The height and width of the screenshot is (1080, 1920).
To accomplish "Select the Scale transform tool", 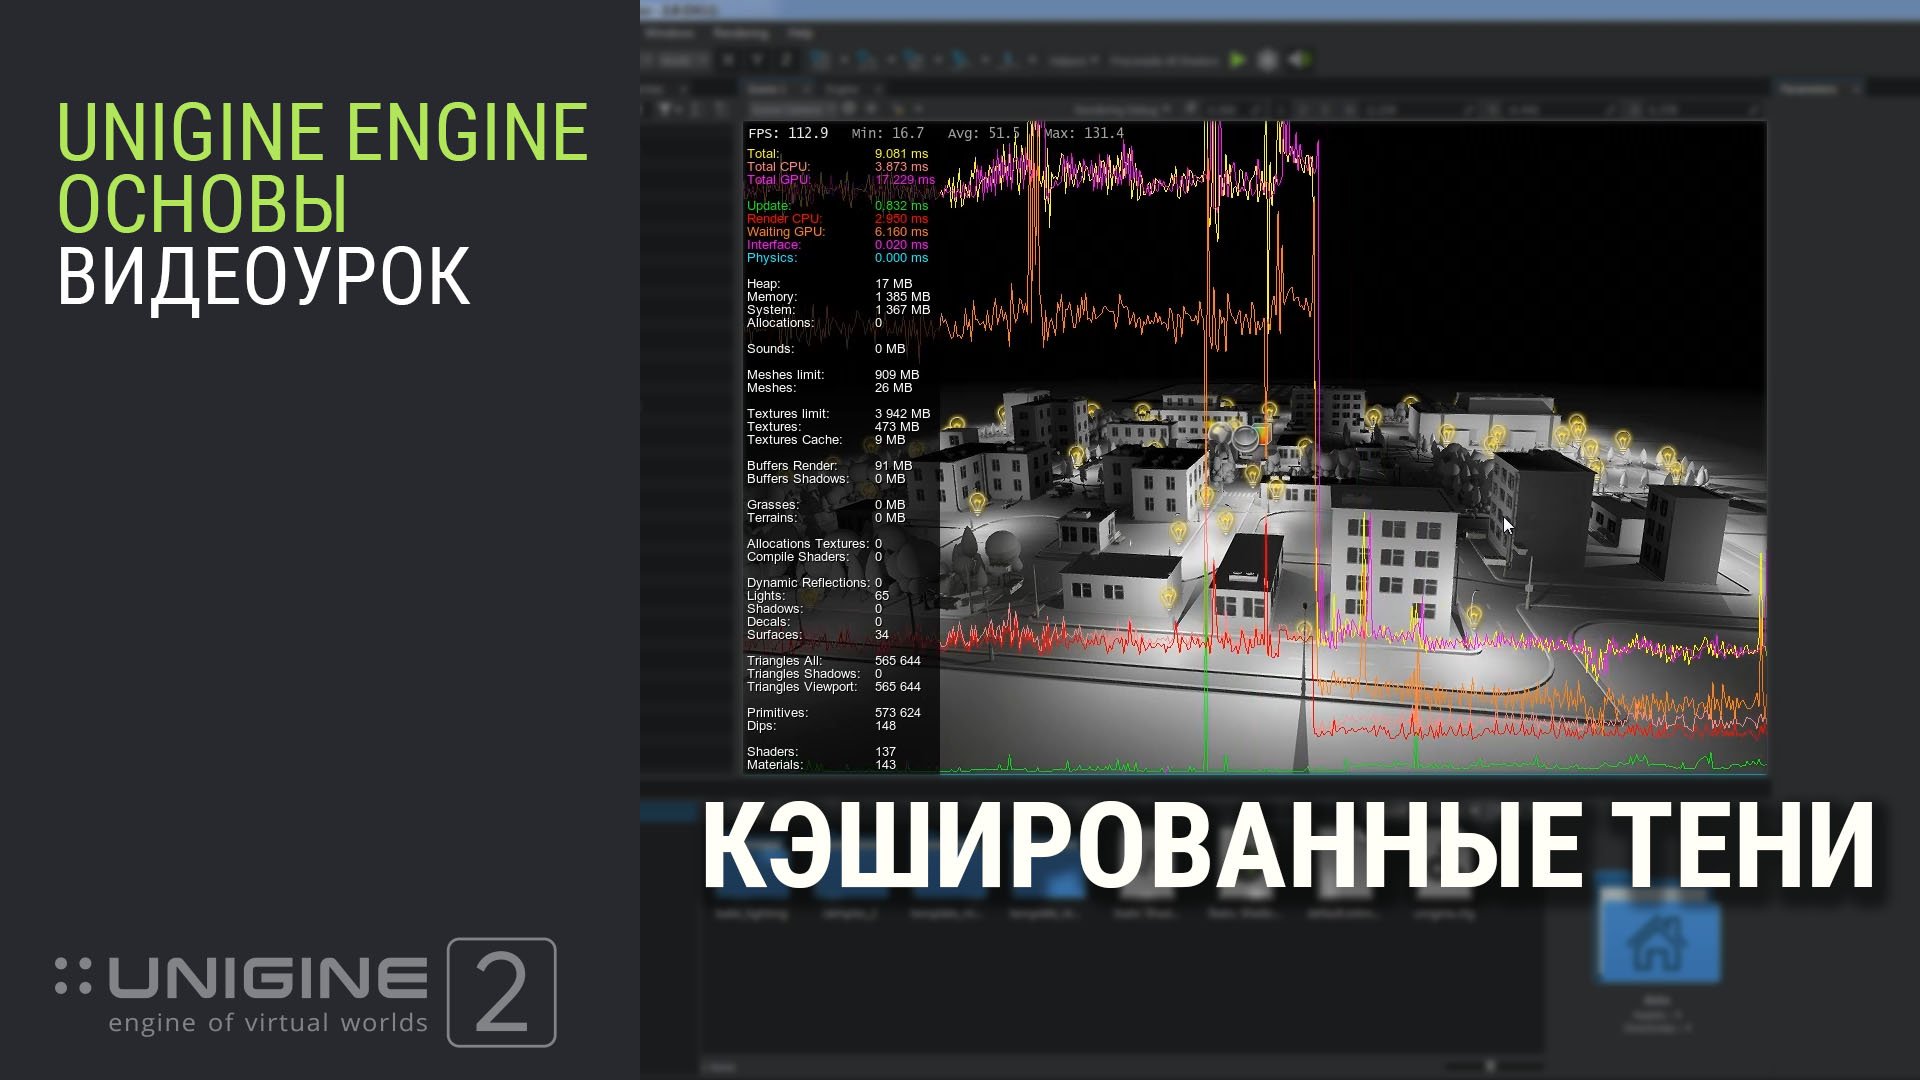I will click(960, 59).
